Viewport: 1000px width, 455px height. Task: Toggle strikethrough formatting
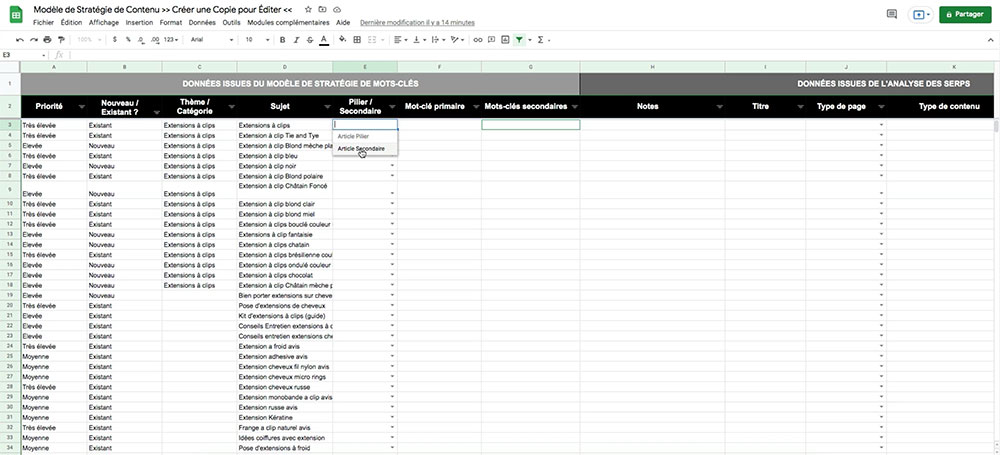coord(310,40)
